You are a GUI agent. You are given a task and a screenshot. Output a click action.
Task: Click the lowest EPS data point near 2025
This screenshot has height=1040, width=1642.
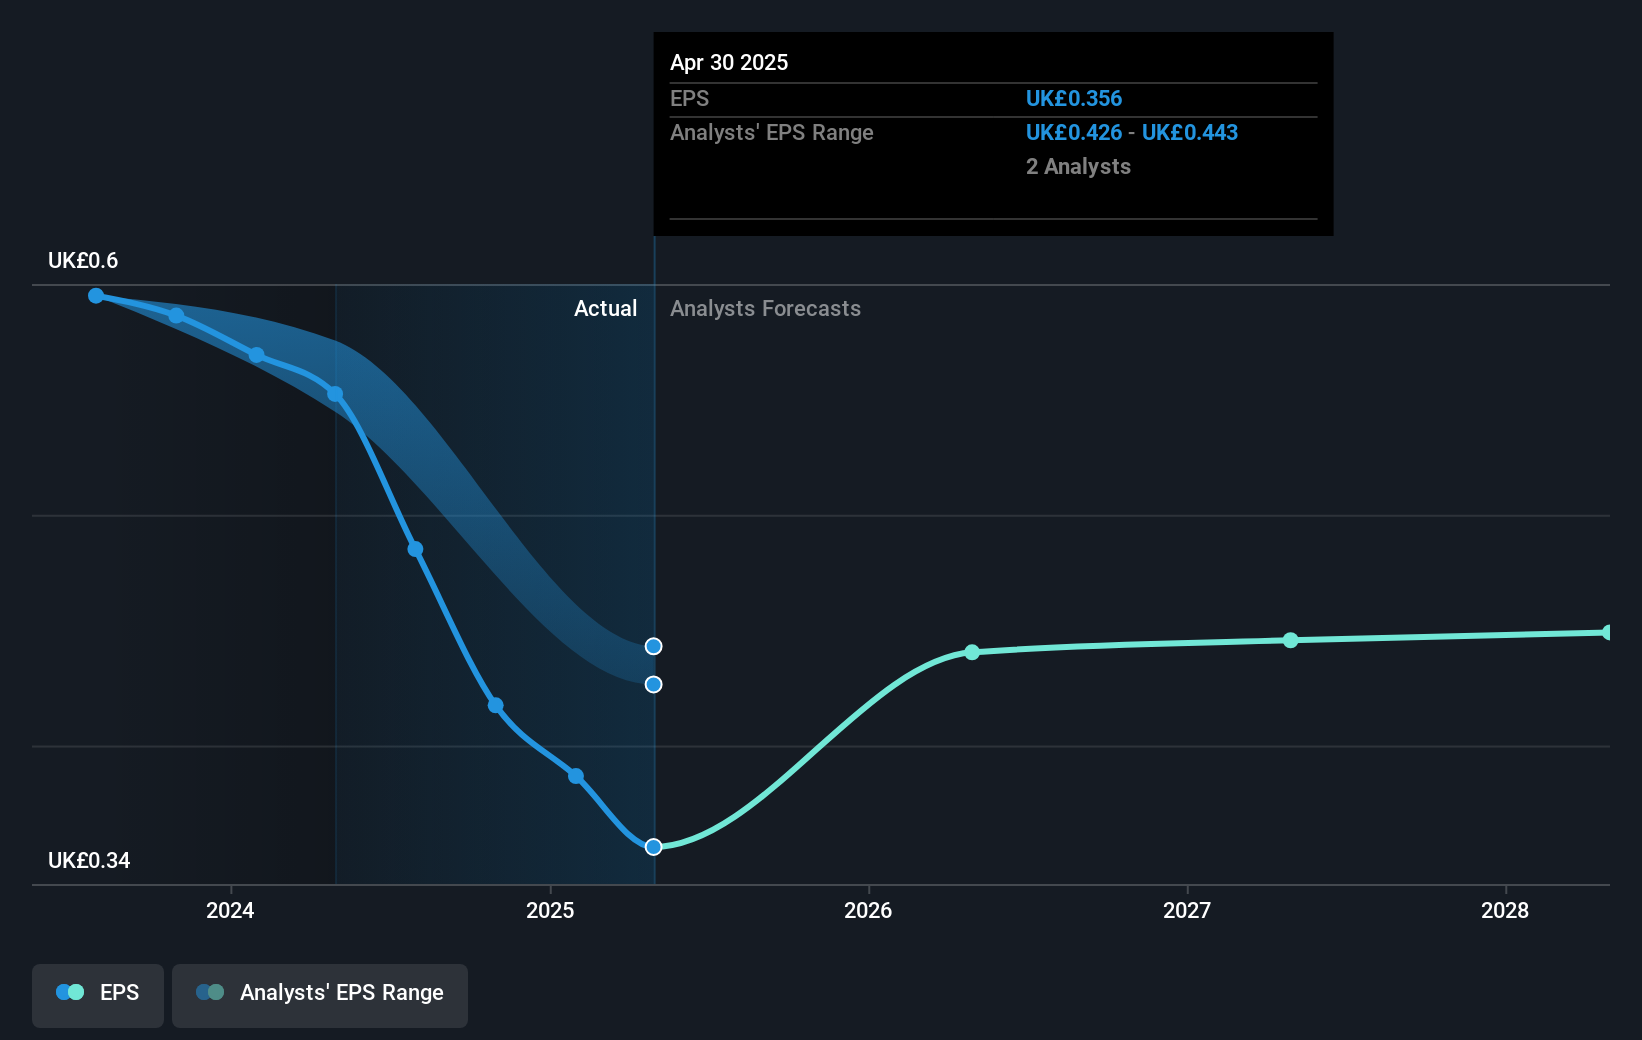click(654, 846)
